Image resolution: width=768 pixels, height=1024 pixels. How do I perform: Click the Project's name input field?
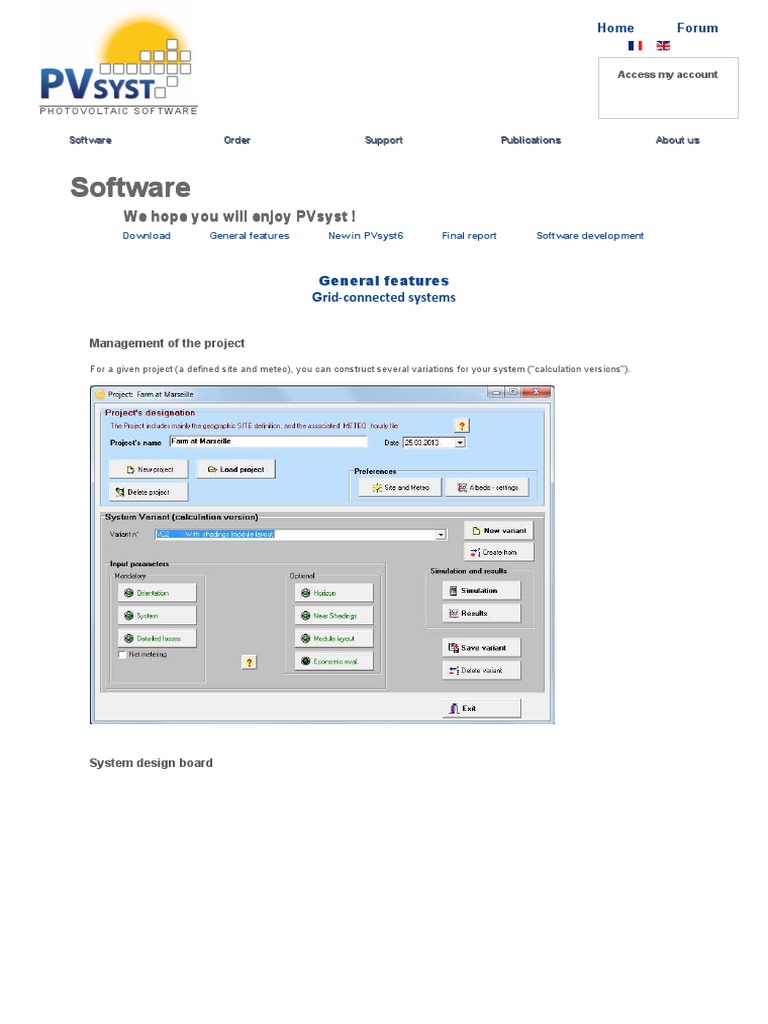point(268,441)
